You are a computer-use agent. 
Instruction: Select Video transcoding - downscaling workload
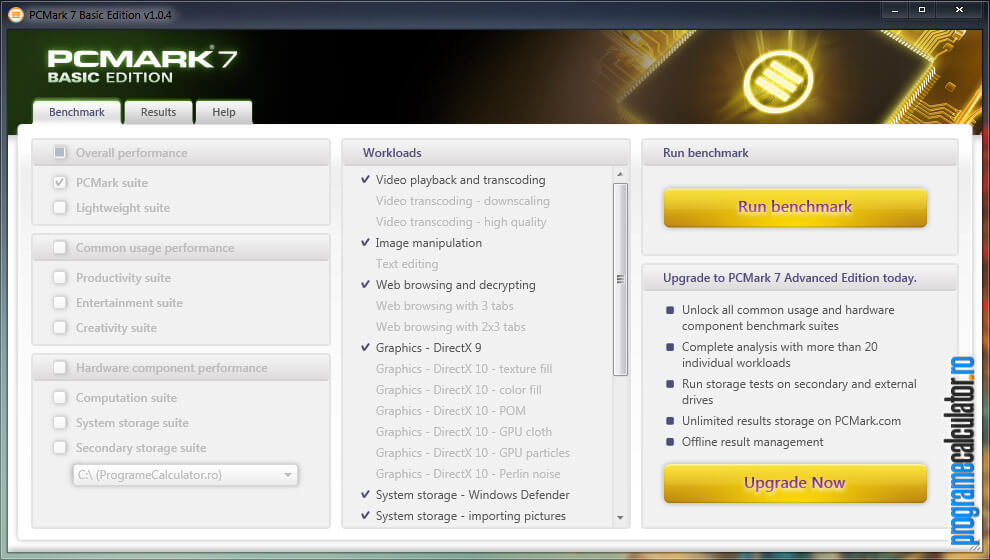(462, 201)
